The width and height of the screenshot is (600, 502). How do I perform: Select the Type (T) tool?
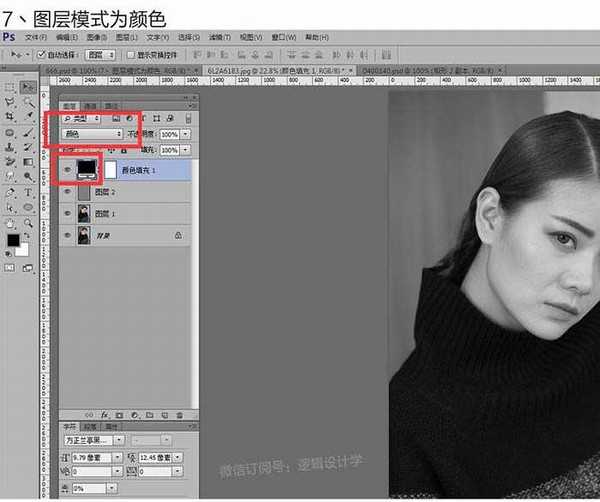click(27, 192)
